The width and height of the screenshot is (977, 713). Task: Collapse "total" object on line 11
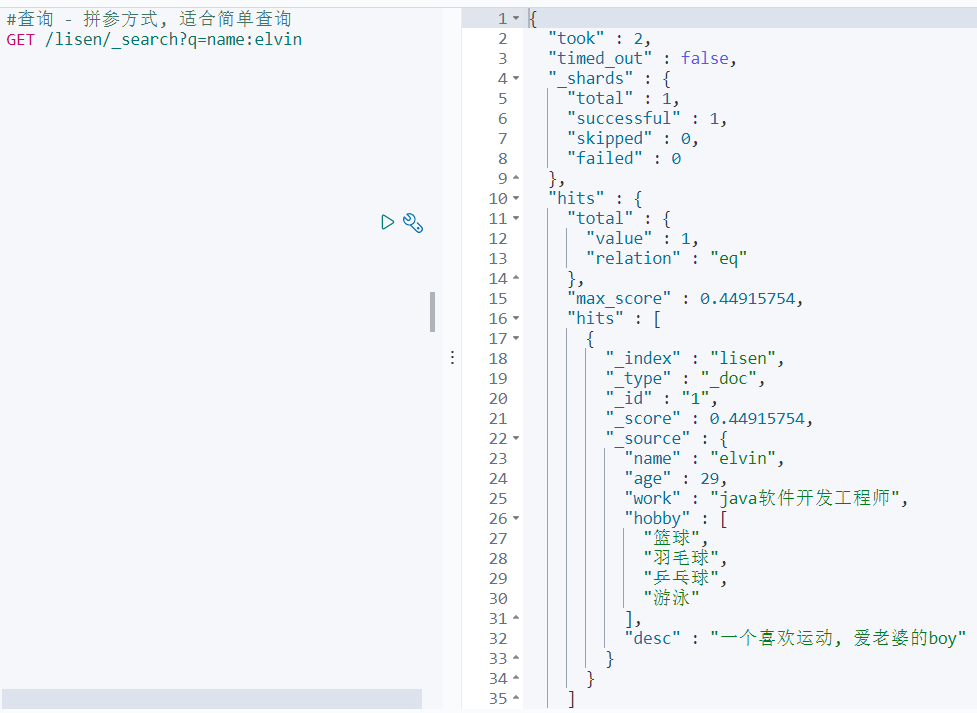[516, 218]
